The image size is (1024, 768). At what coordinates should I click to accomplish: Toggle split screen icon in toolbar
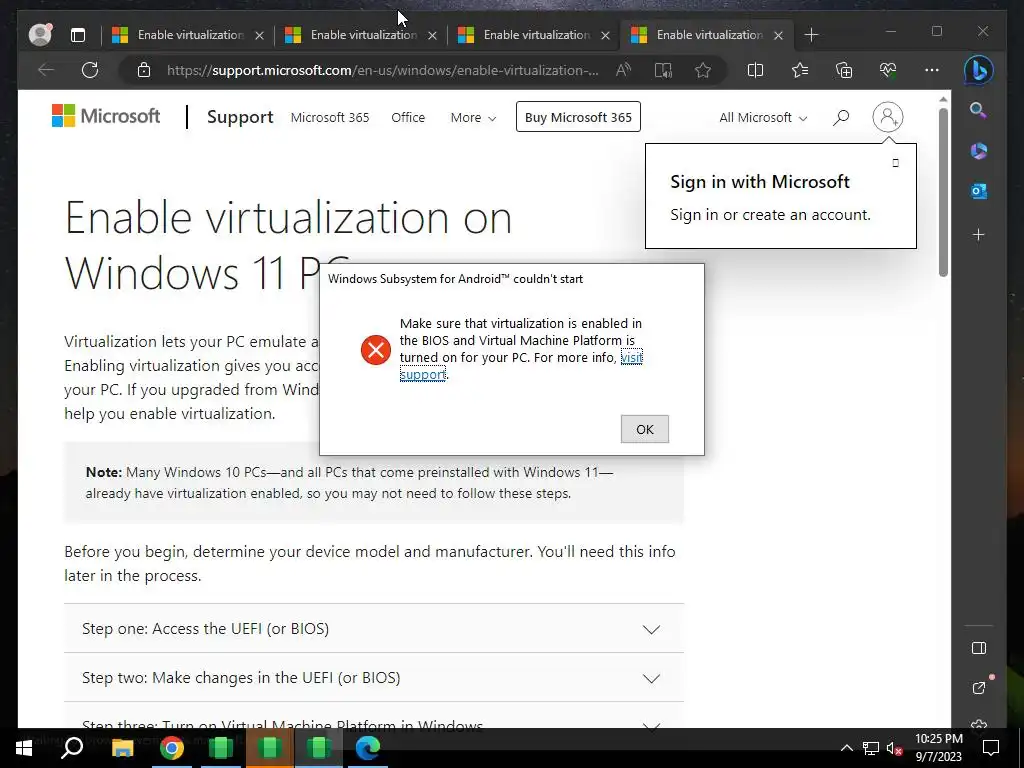(755, 70)
